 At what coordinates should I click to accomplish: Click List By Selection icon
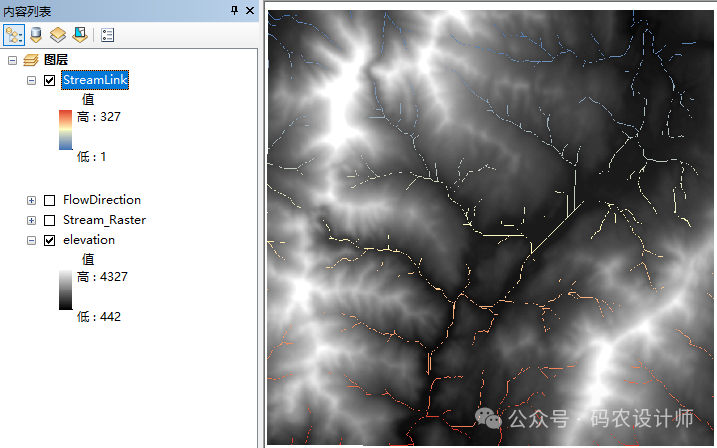pyautogui.click(x=80, y=35)
